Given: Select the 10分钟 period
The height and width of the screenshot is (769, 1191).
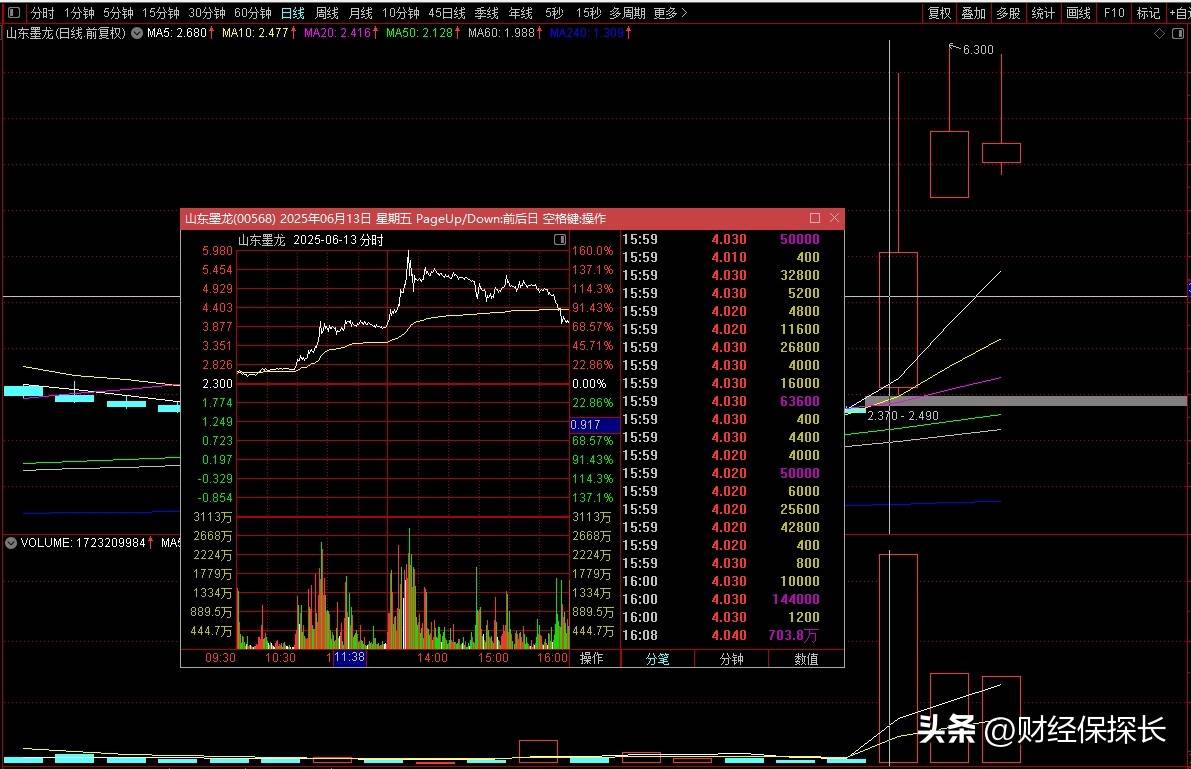Looking at the screenshot, I should [x=400, y=13].
